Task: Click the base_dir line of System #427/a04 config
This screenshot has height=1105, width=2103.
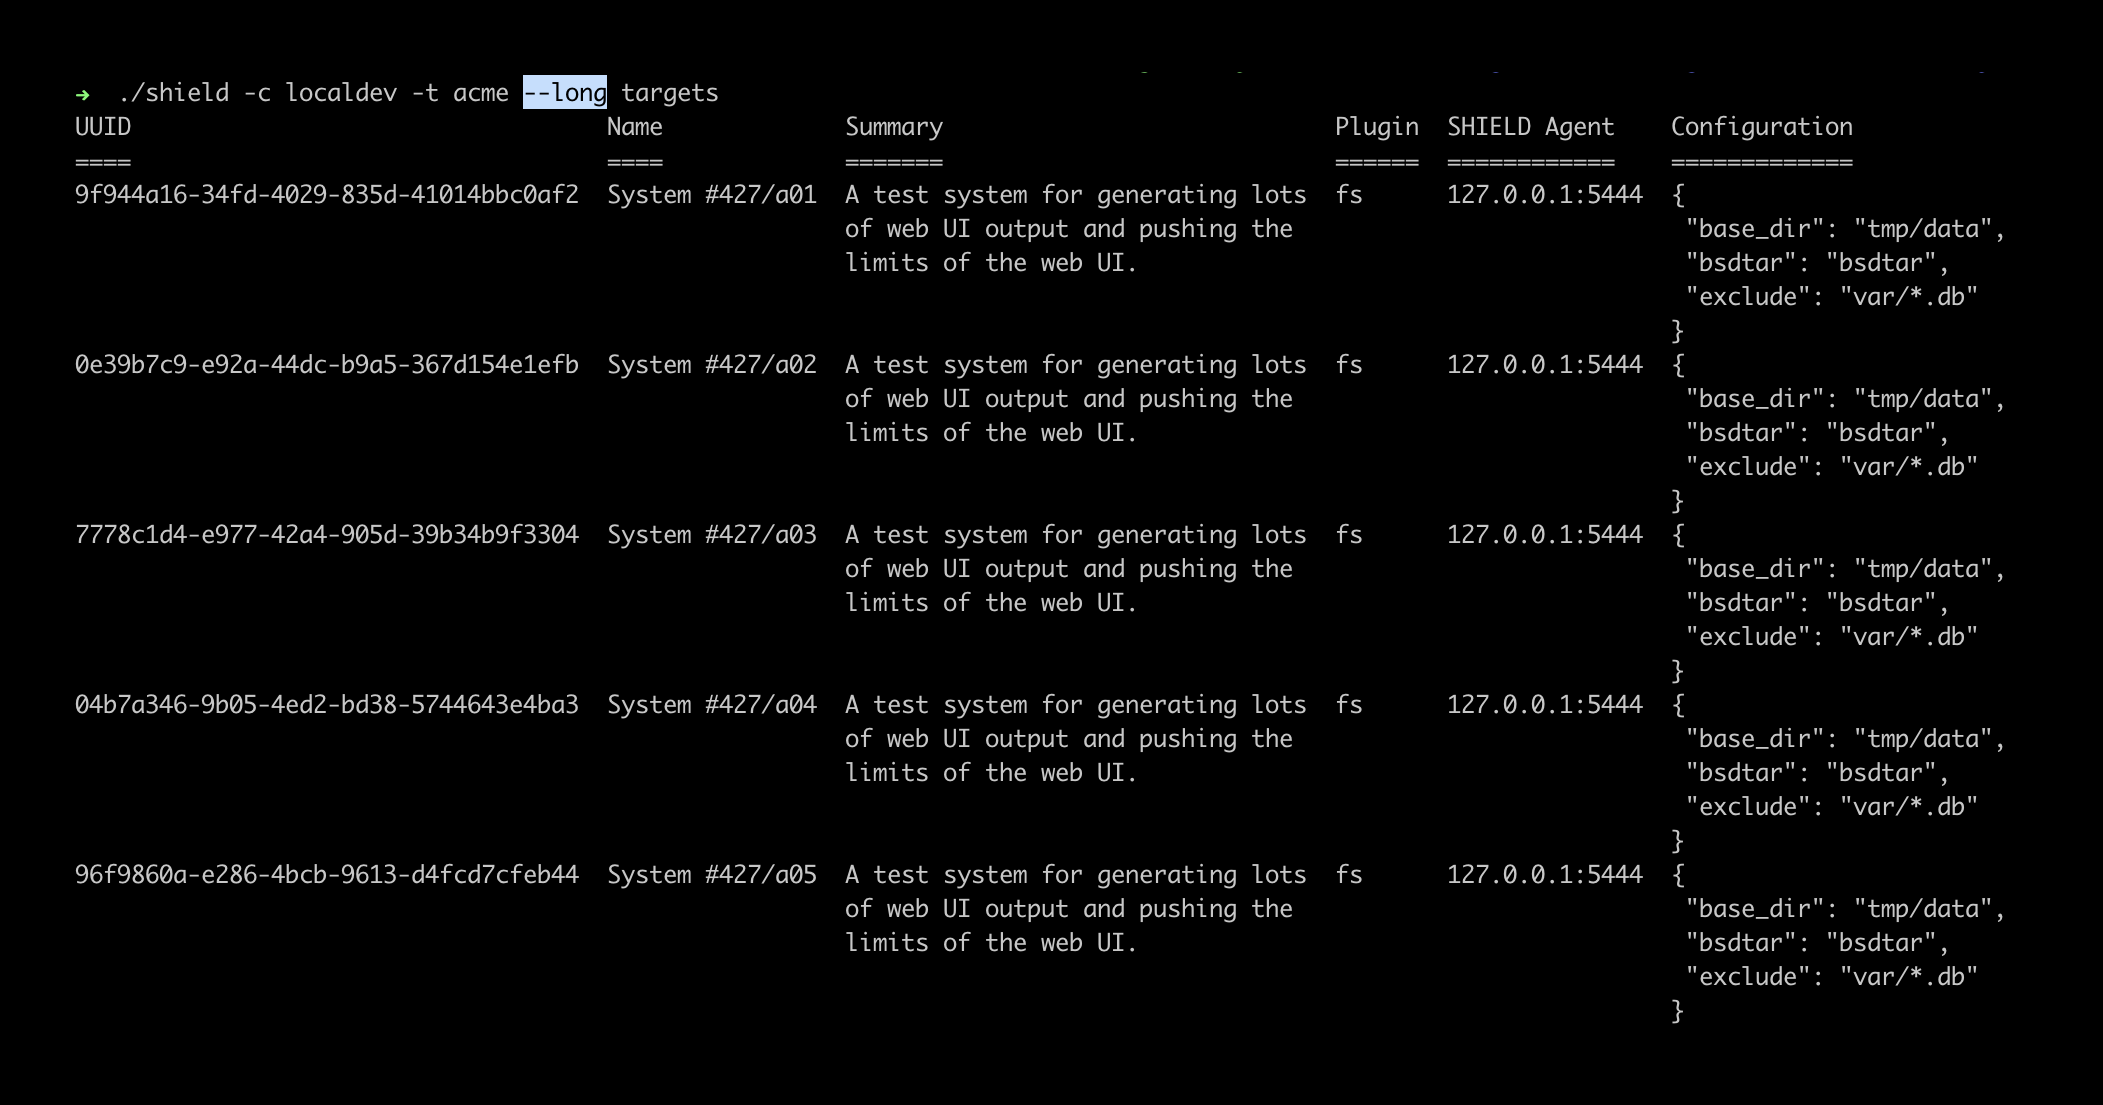Action: tap(1846, 739)
